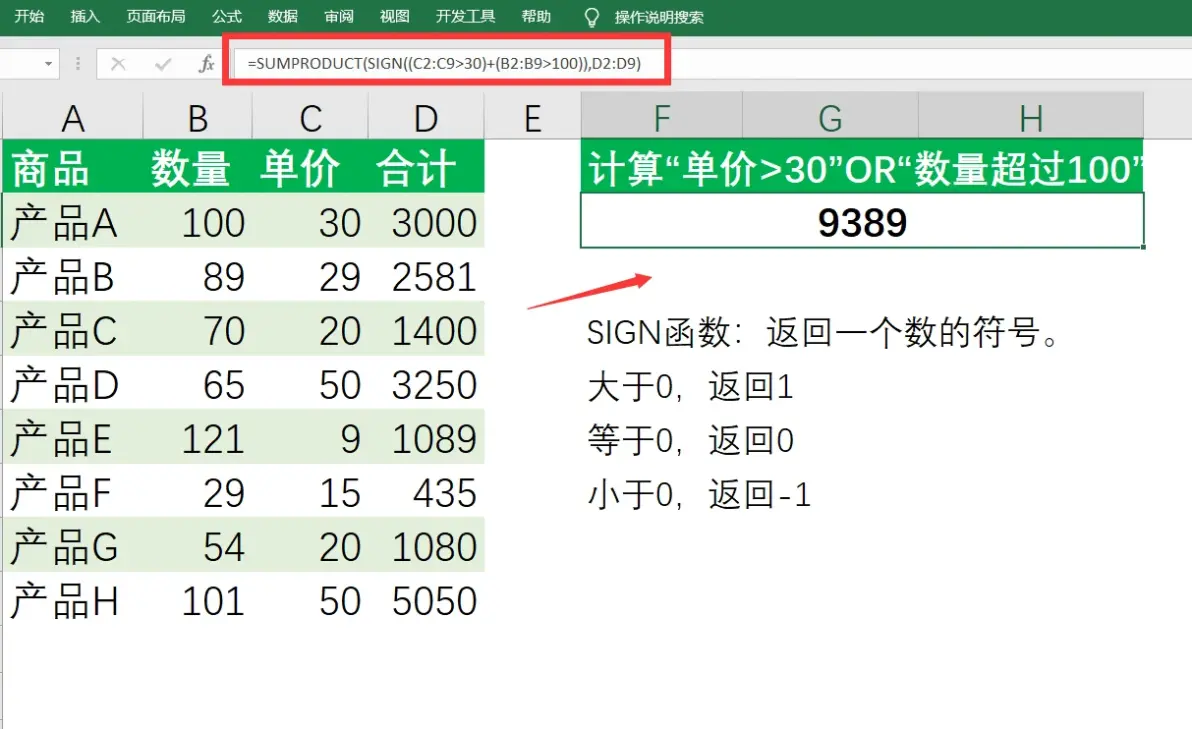Select column C header
This screenshot has height=729, width=1192.
pyautogui.click(x=310, y=118)
